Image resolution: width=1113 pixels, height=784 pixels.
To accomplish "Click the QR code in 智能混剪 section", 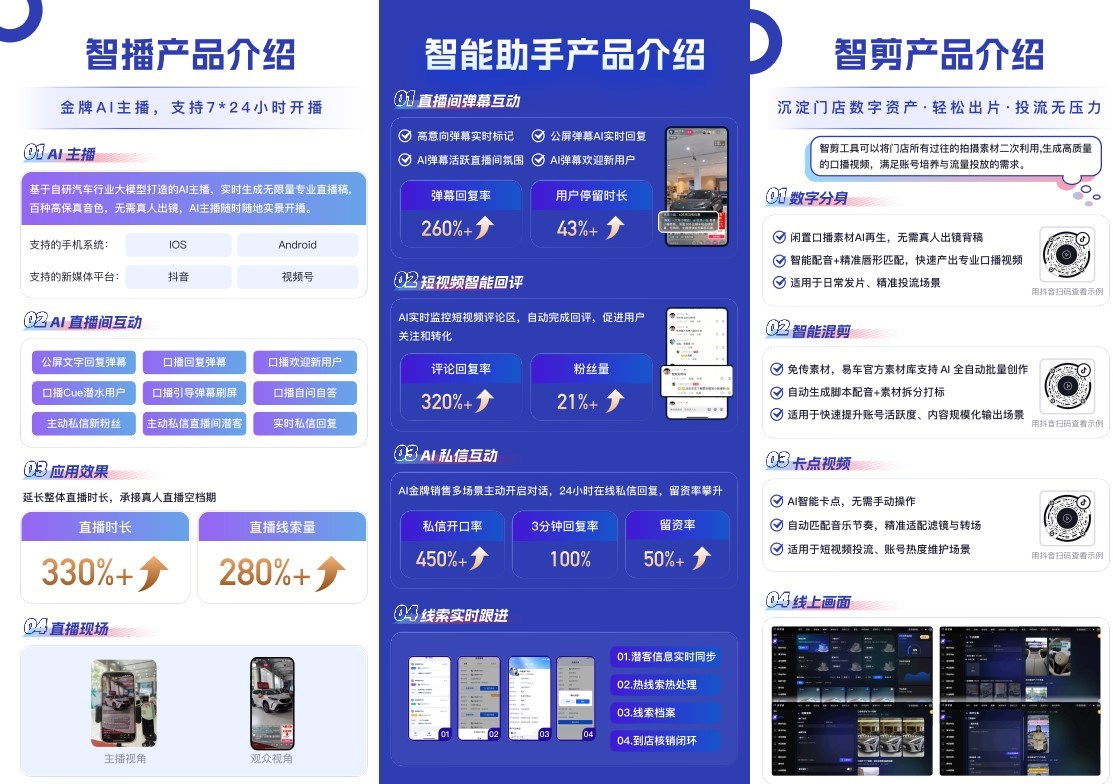I will (x=1066, y=386).
